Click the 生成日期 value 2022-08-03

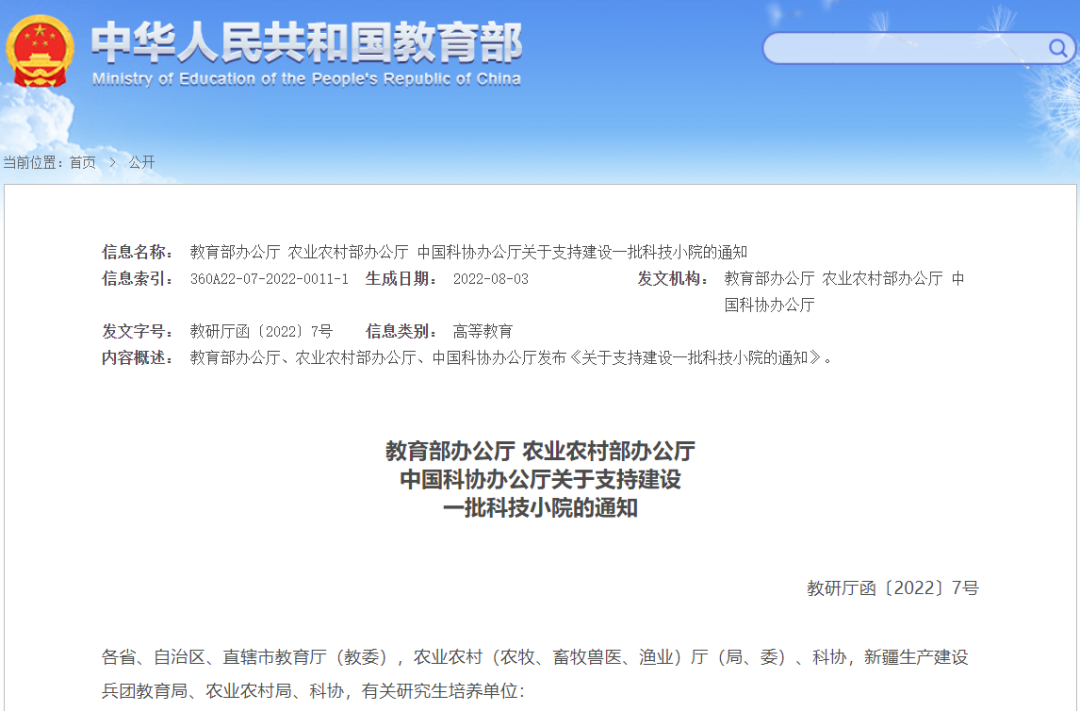(490, 279)
